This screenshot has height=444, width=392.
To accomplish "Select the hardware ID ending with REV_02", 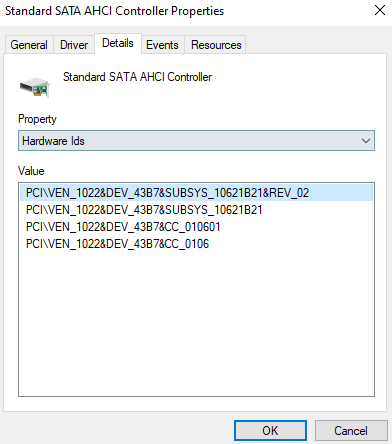I will (x=196, y=193).
